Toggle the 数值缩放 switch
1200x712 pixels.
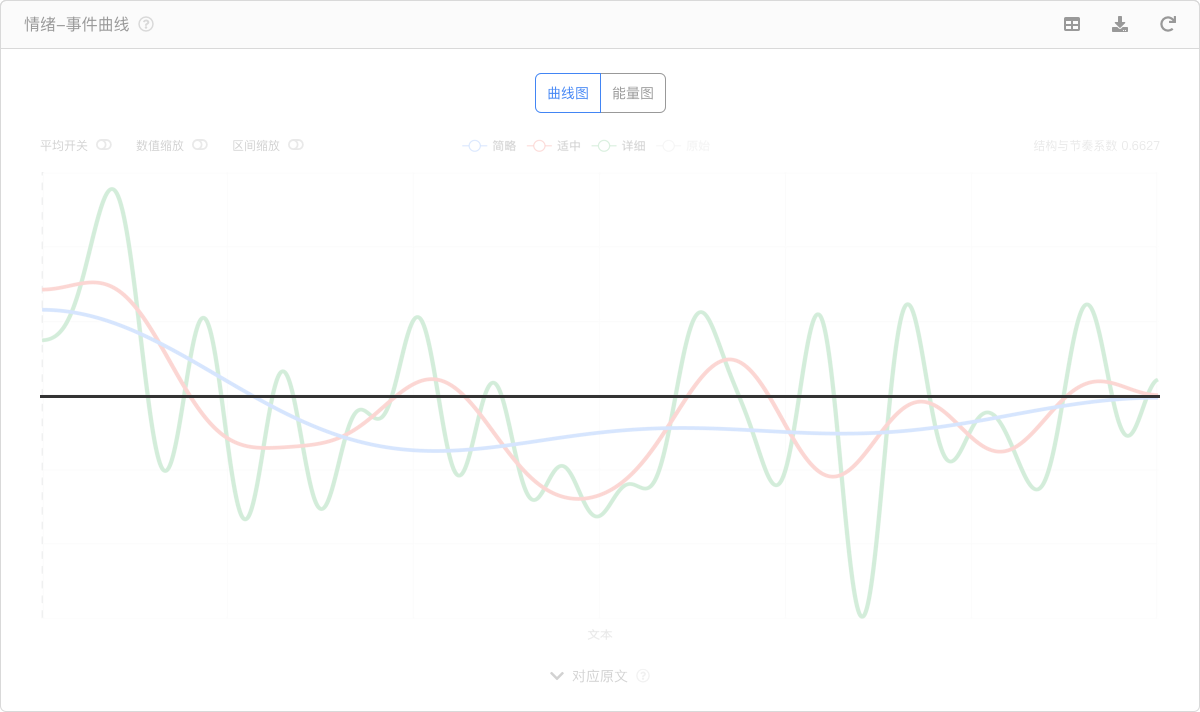200,145
